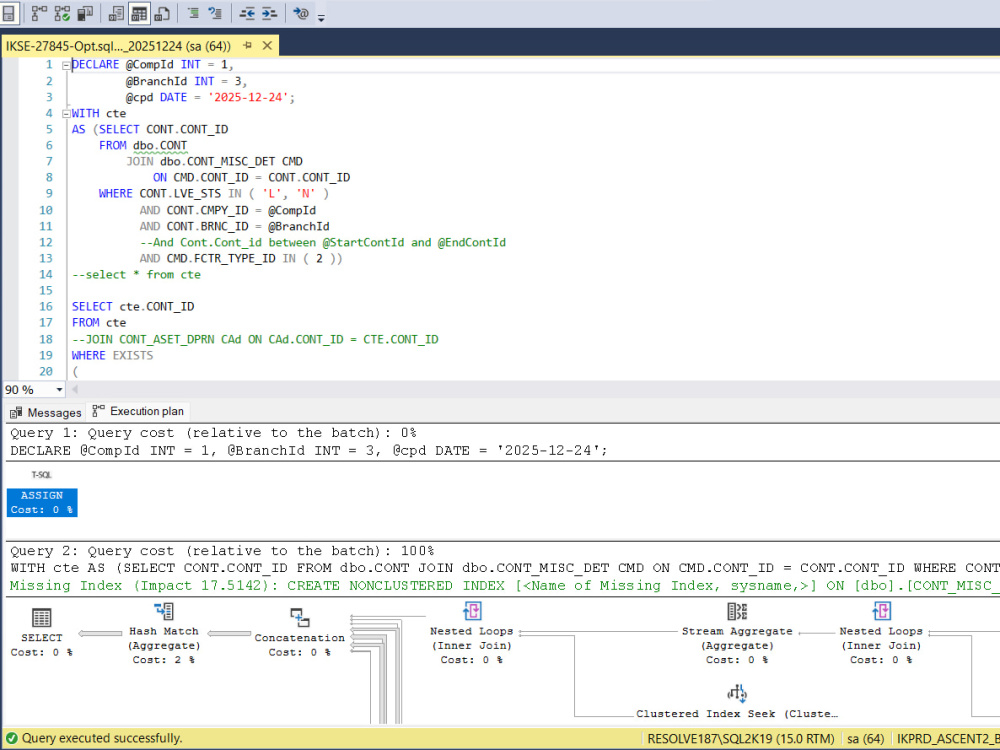Select the IKSE-27845-Opt.sql document tab
The image size is (1000, 750).
pyautogui.click(x=118, y=46)
